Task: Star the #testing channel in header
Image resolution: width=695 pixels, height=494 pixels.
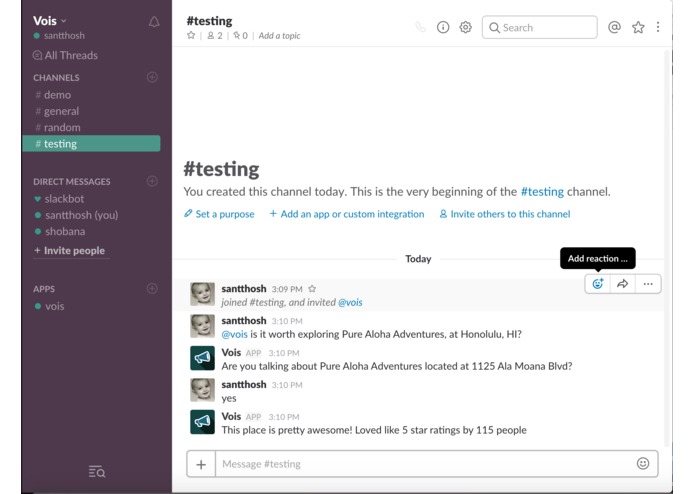Action: coord(191,35)
